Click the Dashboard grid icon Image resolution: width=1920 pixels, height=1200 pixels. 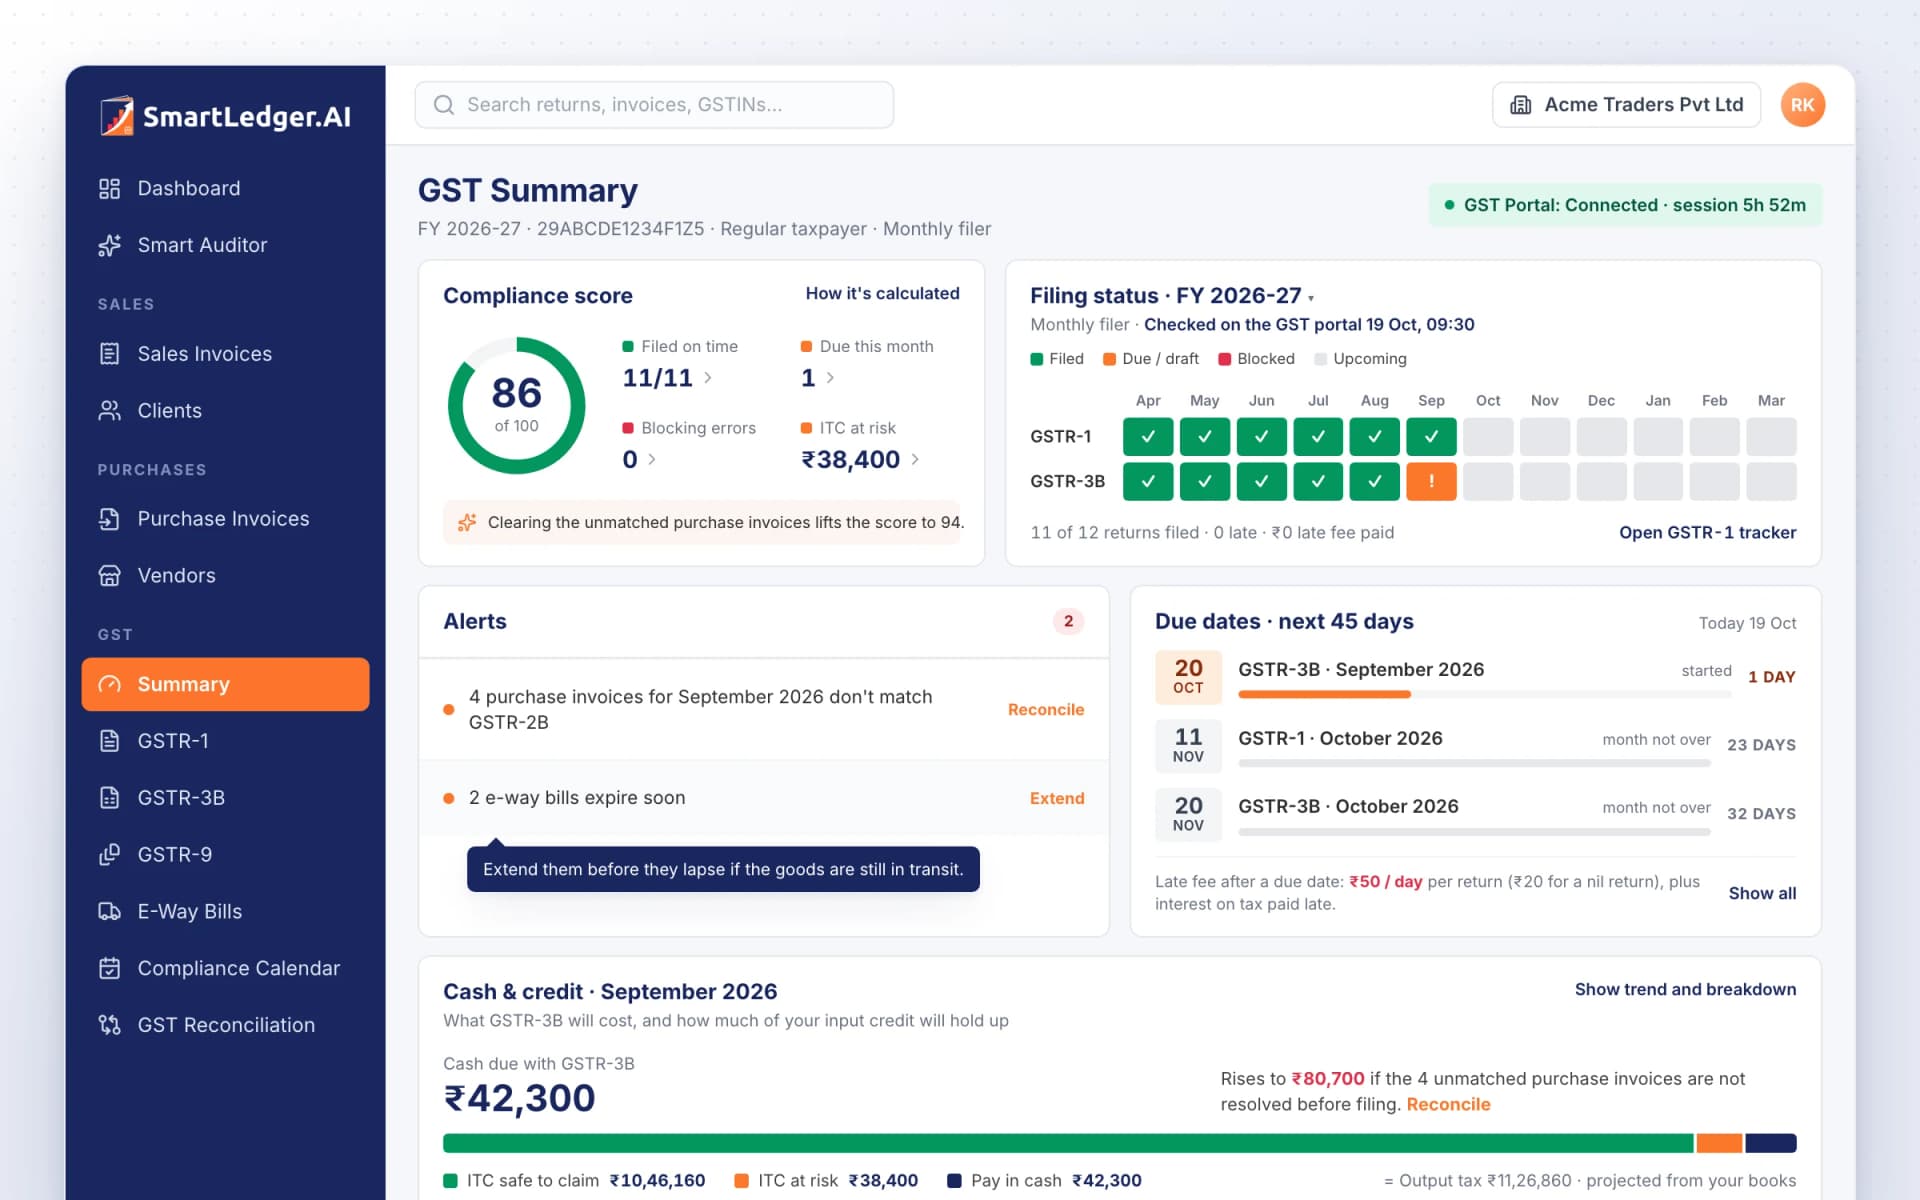click(110, 189)
